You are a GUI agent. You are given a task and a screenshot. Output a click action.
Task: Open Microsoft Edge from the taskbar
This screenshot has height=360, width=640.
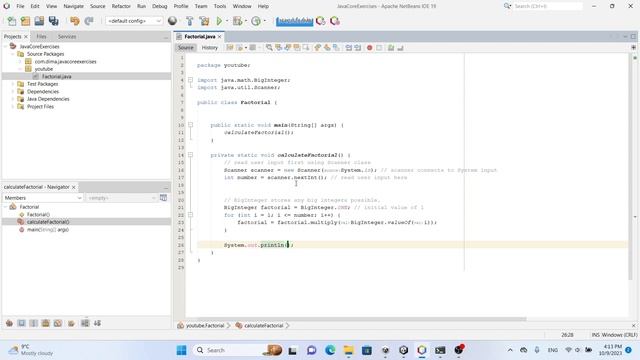[x=330, y=350]
